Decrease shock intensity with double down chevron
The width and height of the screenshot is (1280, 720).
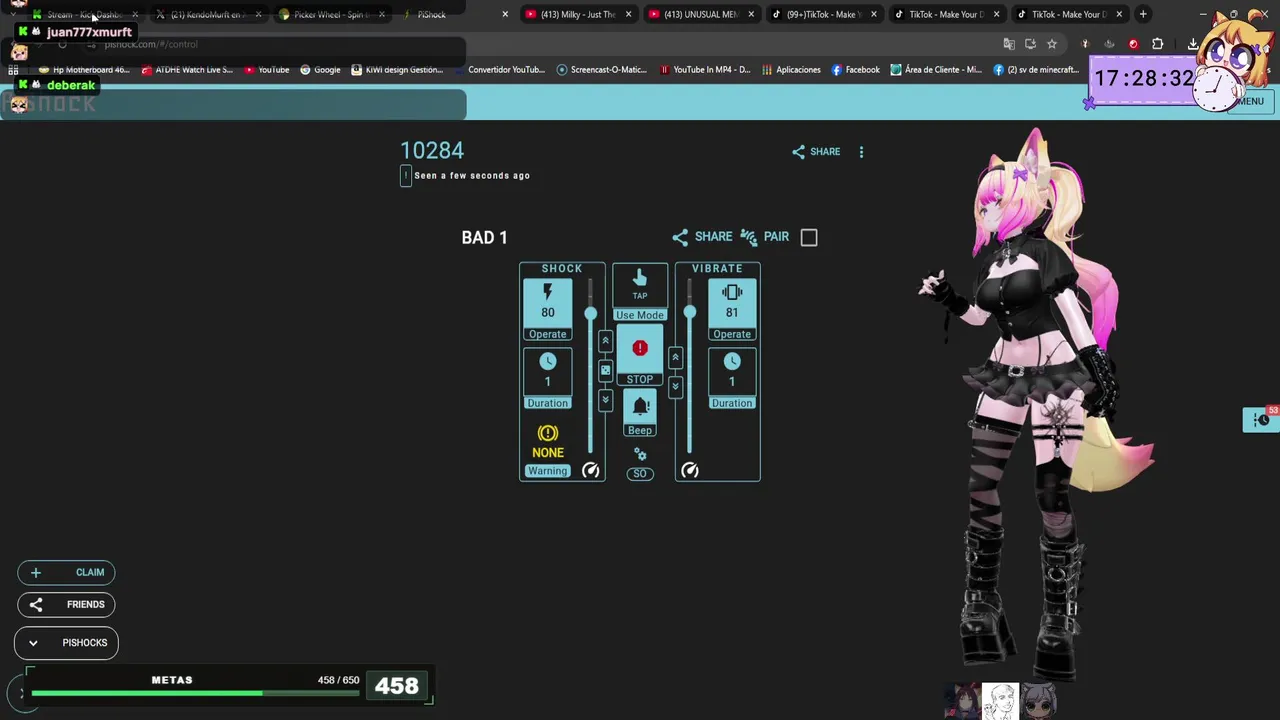(x=605, y=400)
